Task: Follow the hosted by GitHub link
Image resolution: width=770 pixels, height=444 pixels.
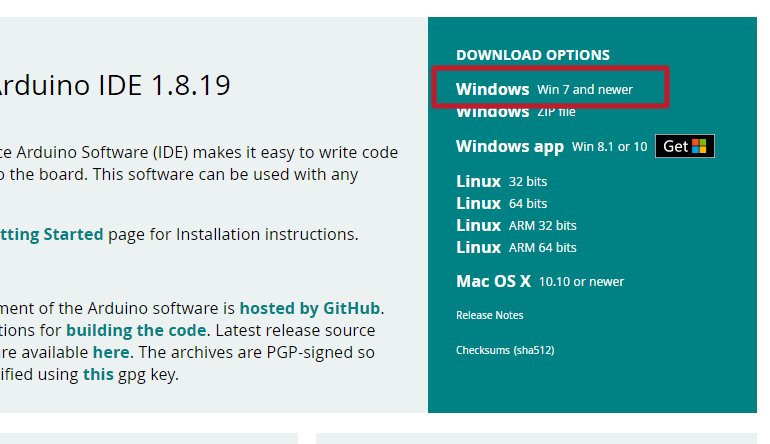Action: pyautogui.click(x=311, y=308)
